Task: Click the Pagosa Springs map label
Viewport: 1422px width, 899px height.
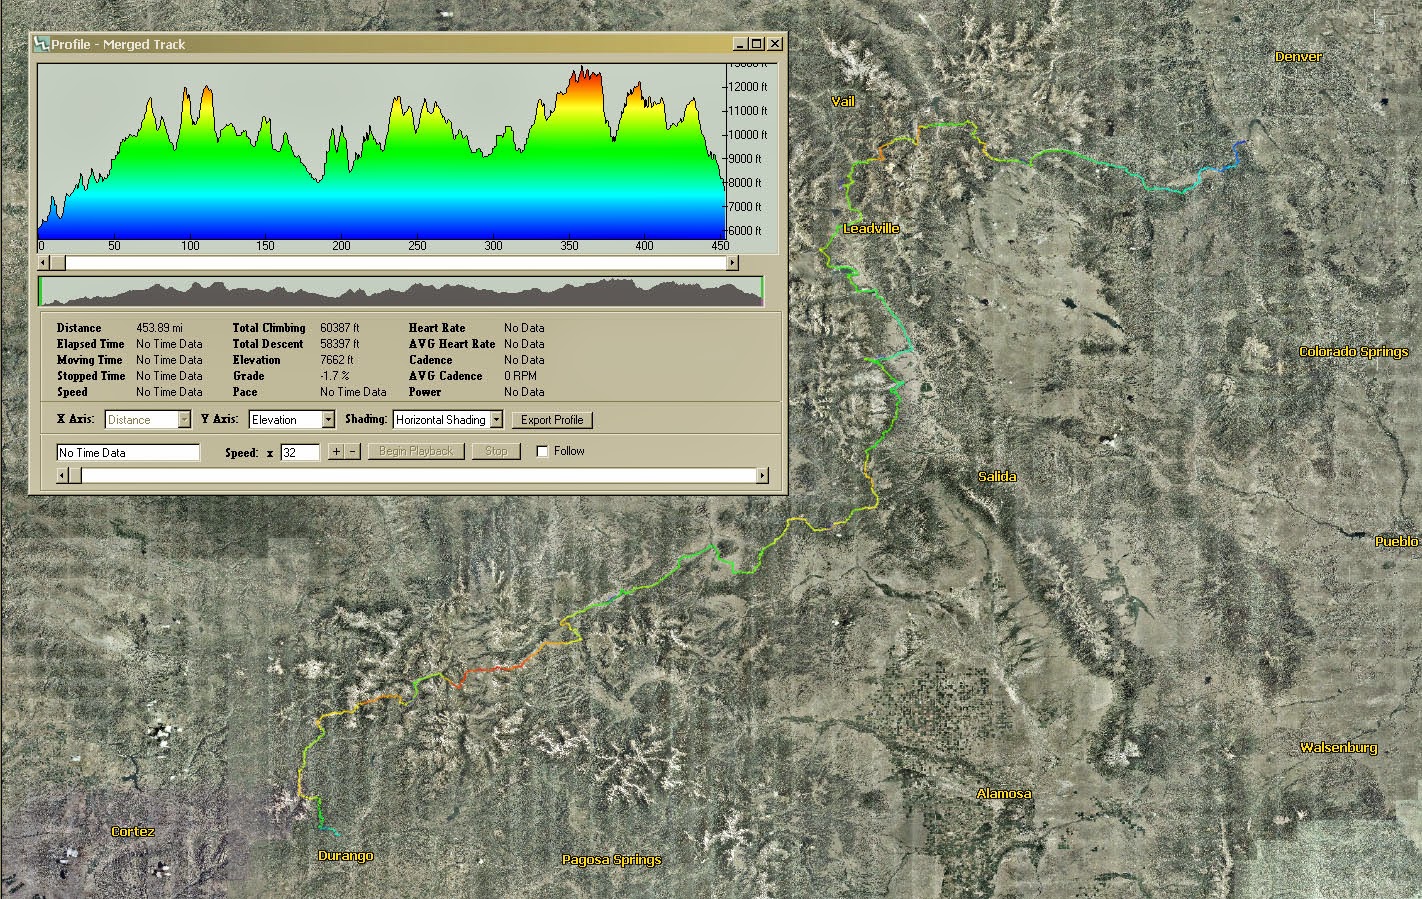Action: pyautogui.click(x=612, y=859)
